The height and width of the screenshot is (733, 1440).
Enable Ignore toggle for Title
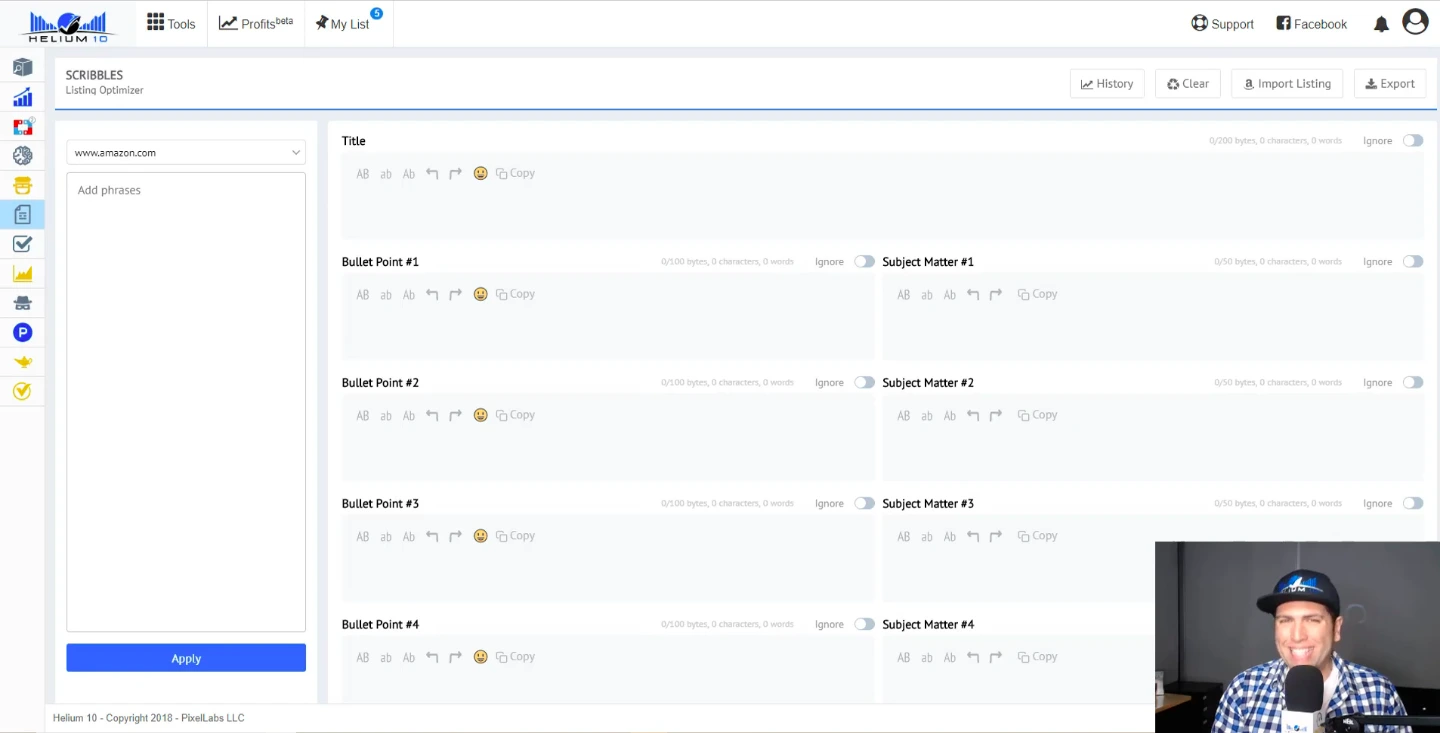click(x=1412, y=141)
